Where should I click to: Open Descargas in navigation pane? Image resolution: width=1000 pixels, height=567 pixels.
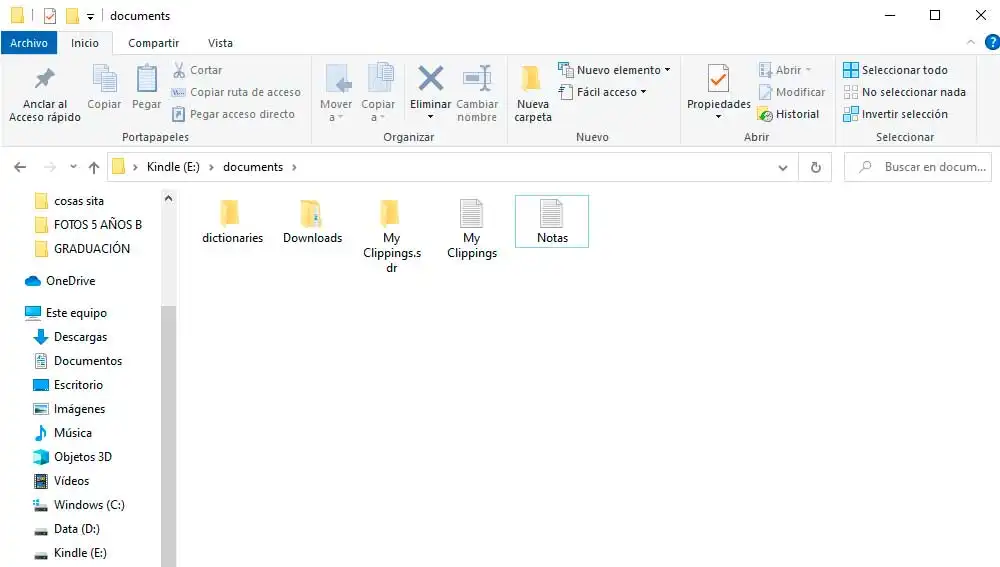(70, 337)
